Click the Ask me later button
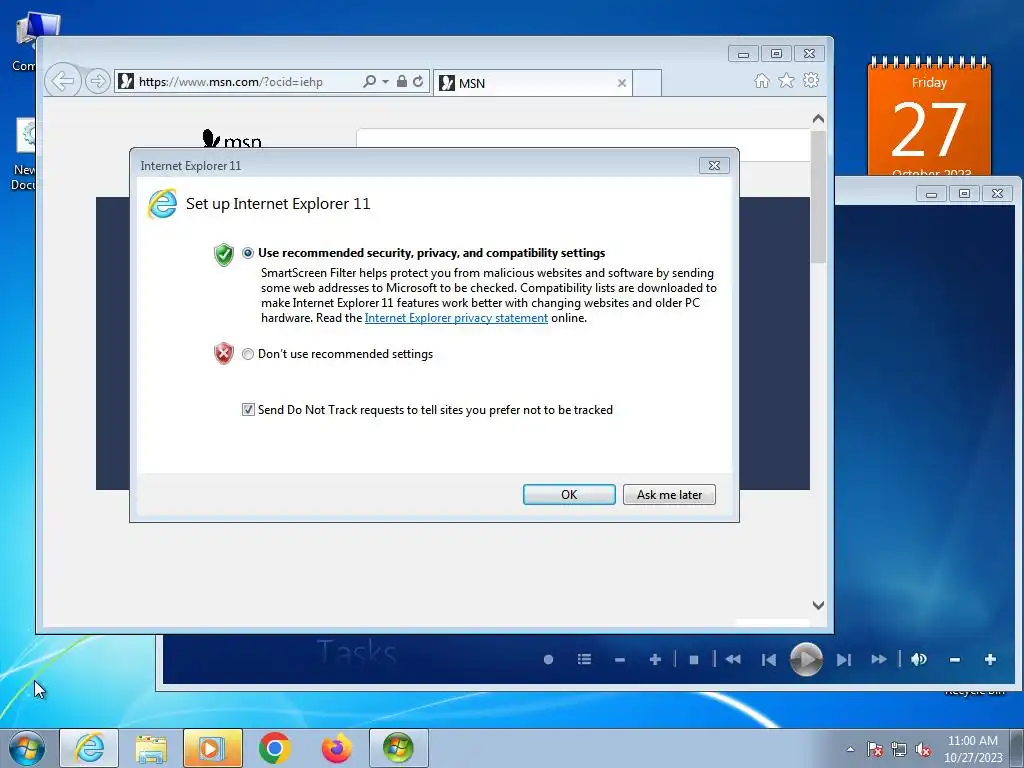 [669, 494]
